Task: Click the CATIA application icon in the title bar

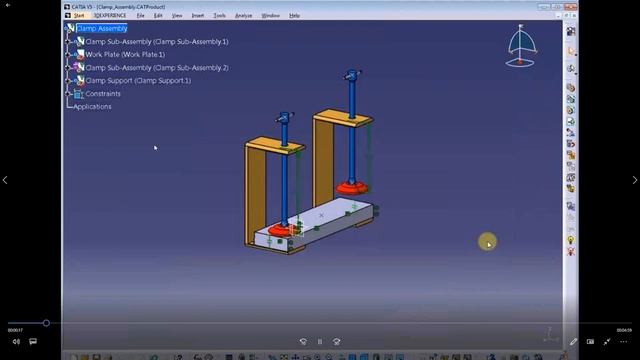Action: 67,7
